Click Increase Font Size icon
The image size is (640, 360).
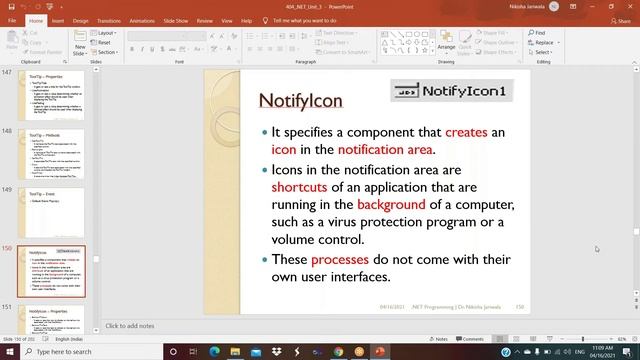(x=212, y=36)
